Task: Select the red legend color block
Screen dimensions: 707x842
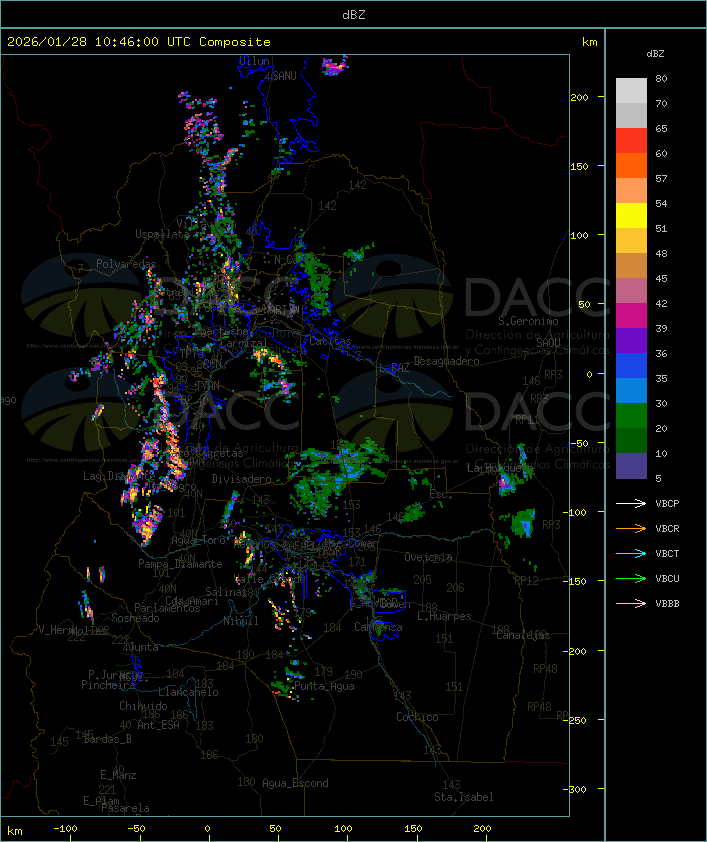Action: pos(631,140)
